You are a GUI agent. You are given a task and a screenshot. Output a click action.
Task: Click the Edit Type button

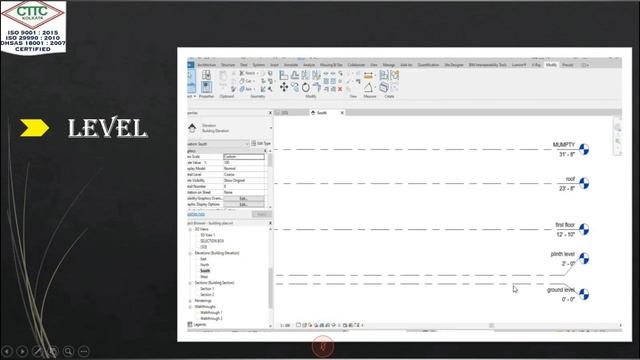click(x=261, y=143)
